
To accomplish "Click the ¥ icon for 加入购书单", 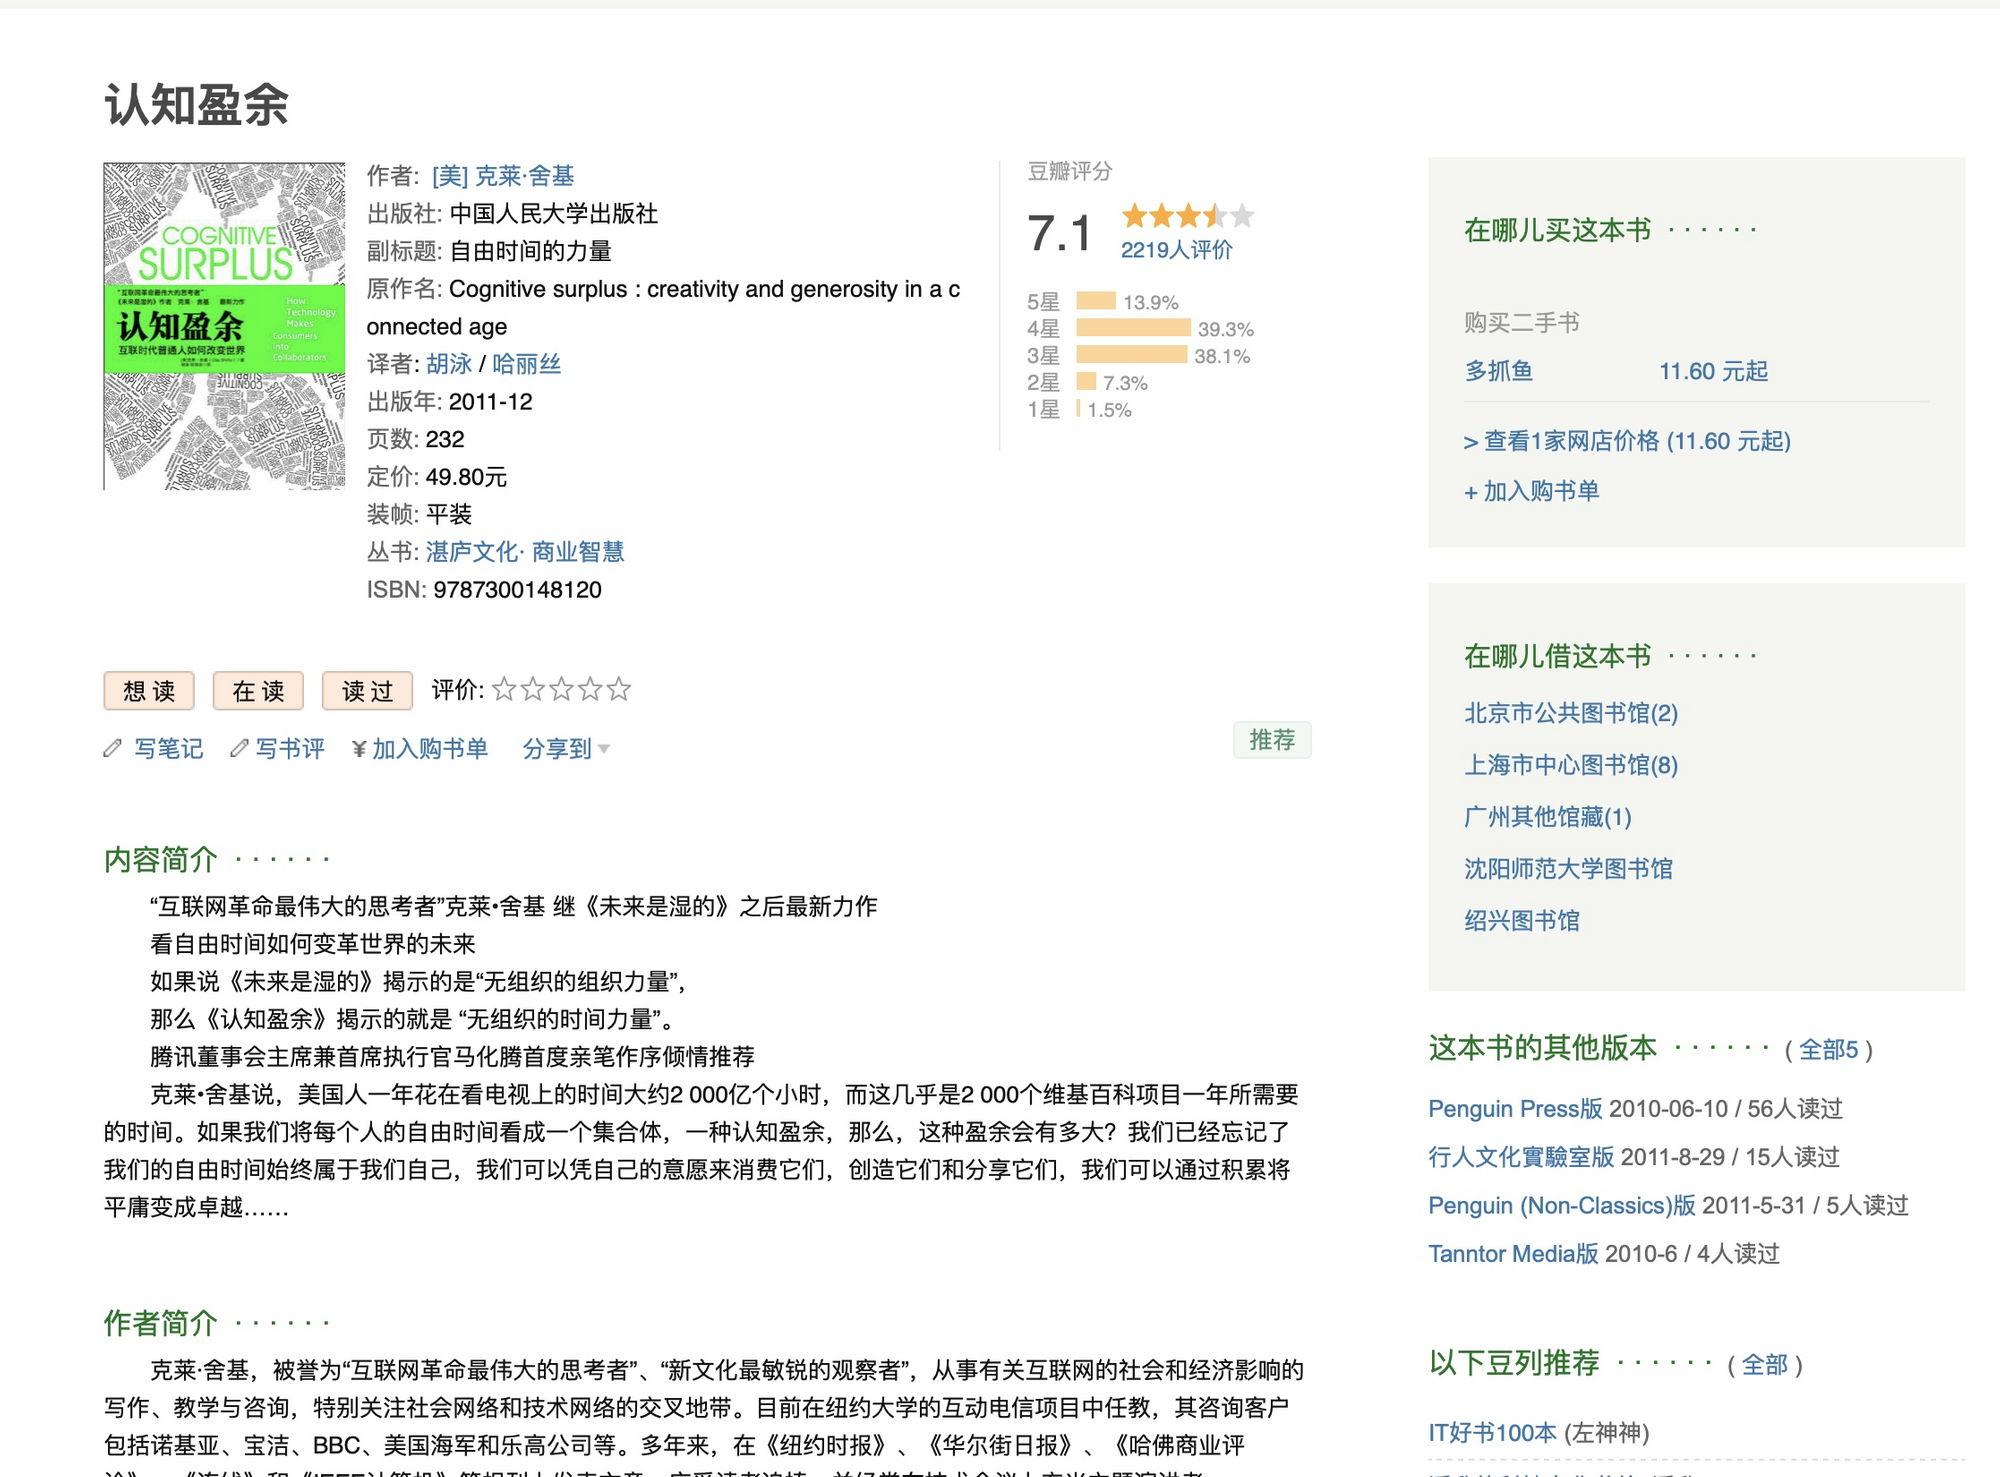I will click(359, 749).
